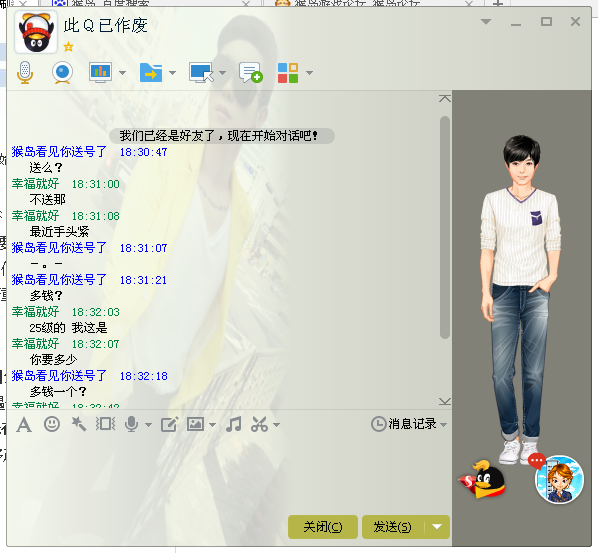
Task: Expand the send picture dropdown arrow
Action: (212, 424)
